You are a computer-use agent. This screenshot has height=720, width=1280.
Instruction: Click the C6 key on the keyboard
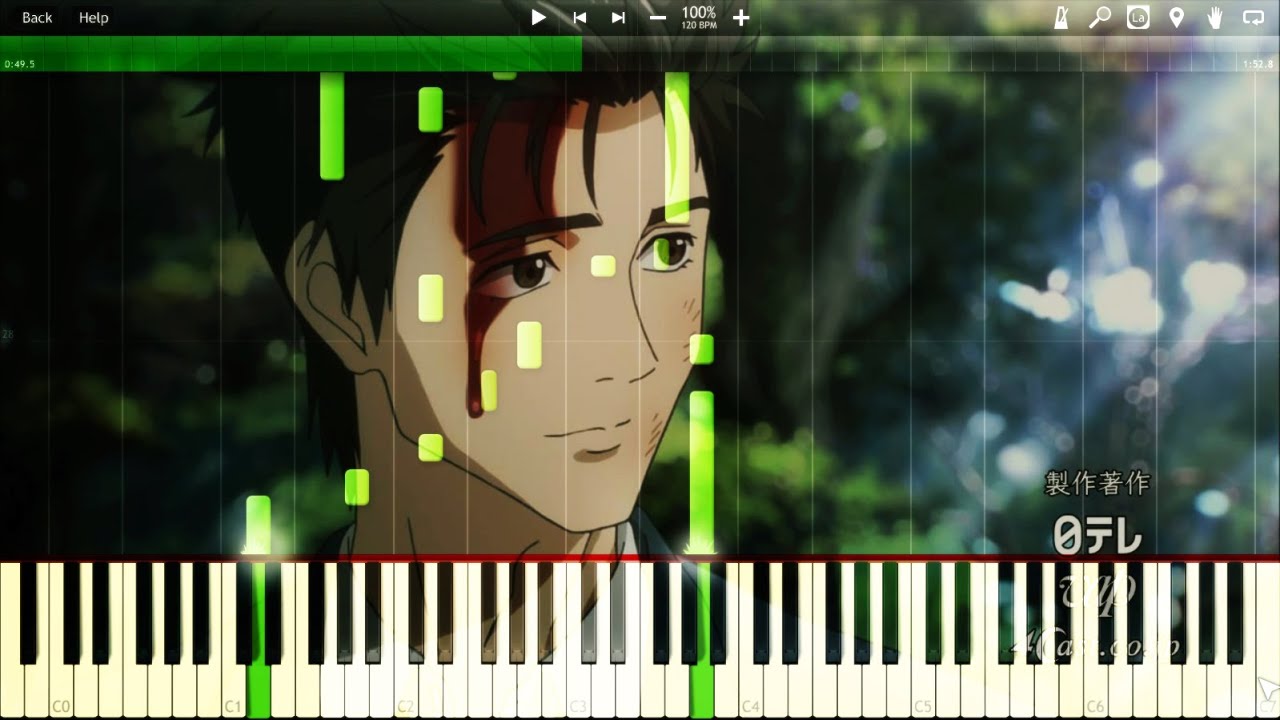point(1096,692)
